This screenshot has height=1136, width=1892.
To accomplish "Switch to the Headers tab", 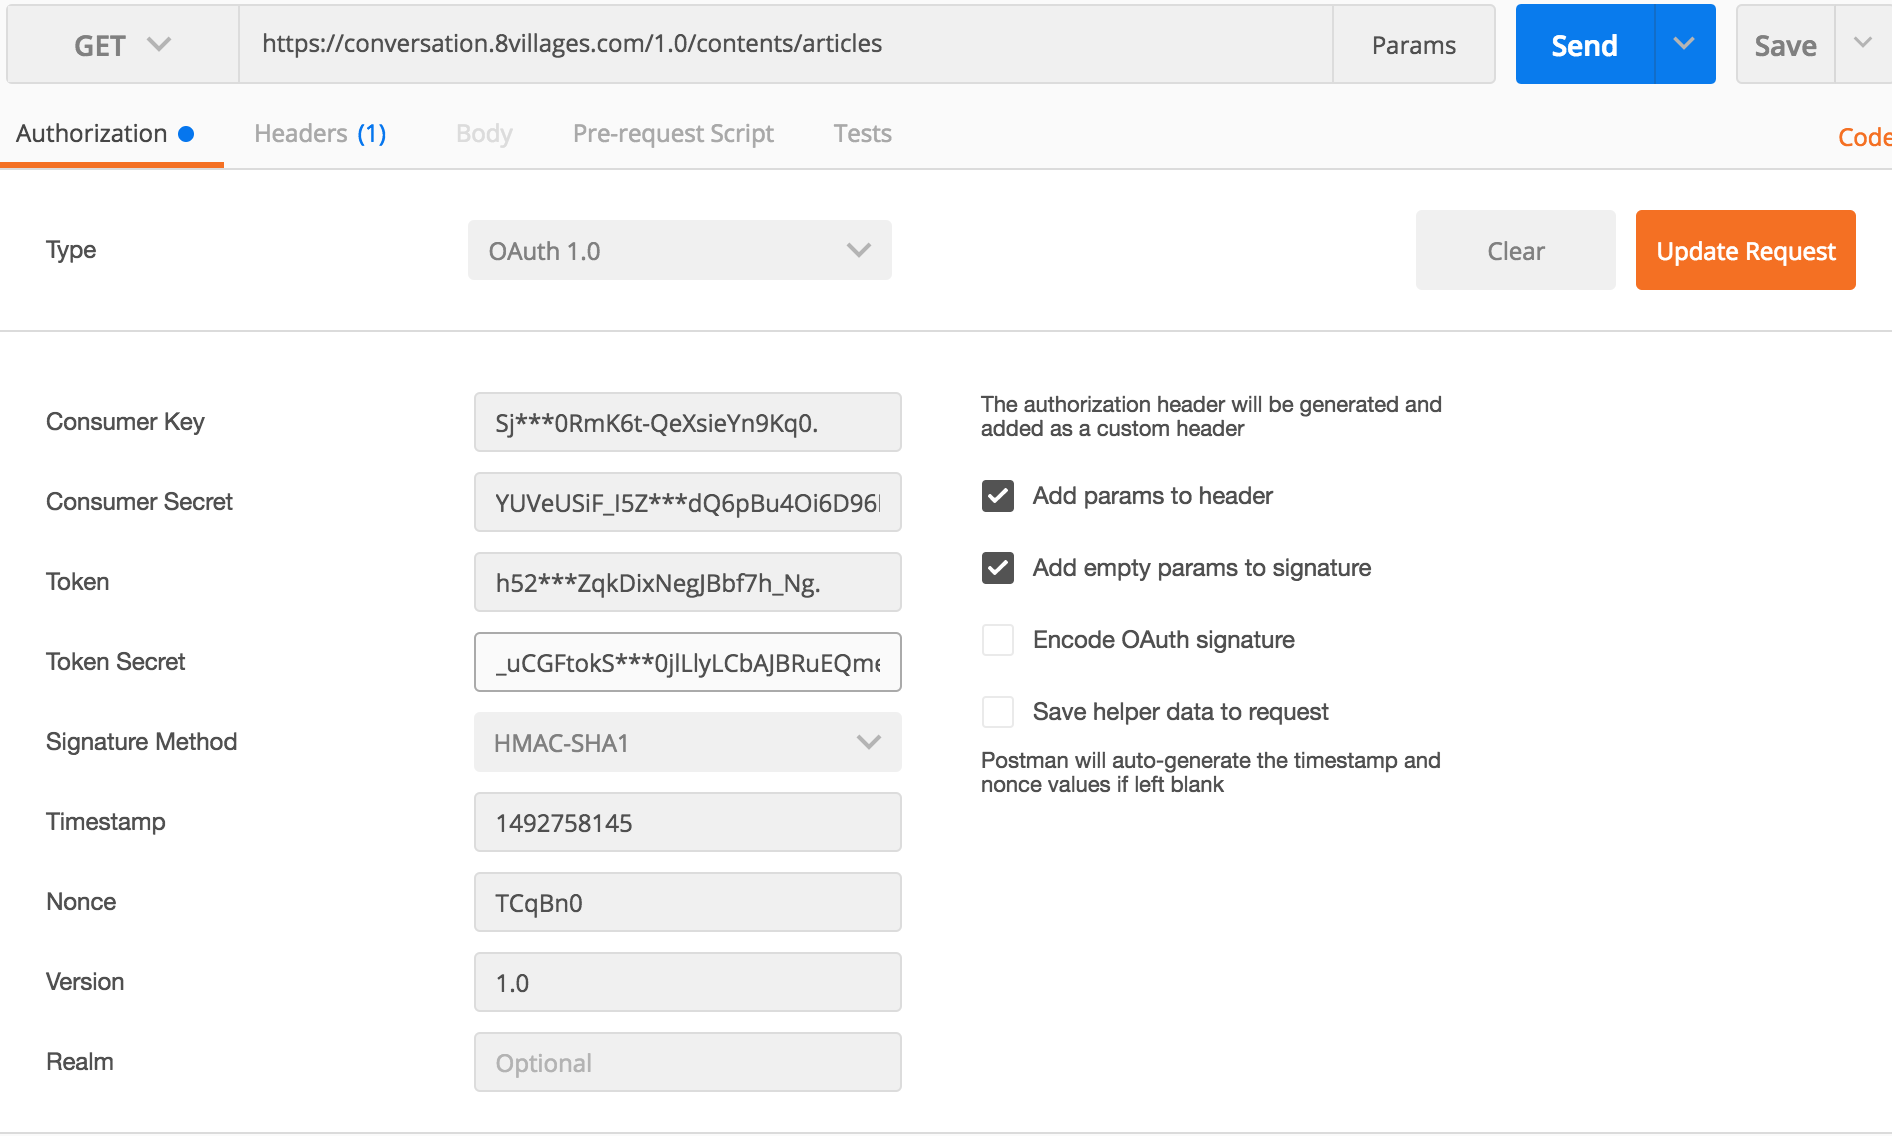I will 319,134.
